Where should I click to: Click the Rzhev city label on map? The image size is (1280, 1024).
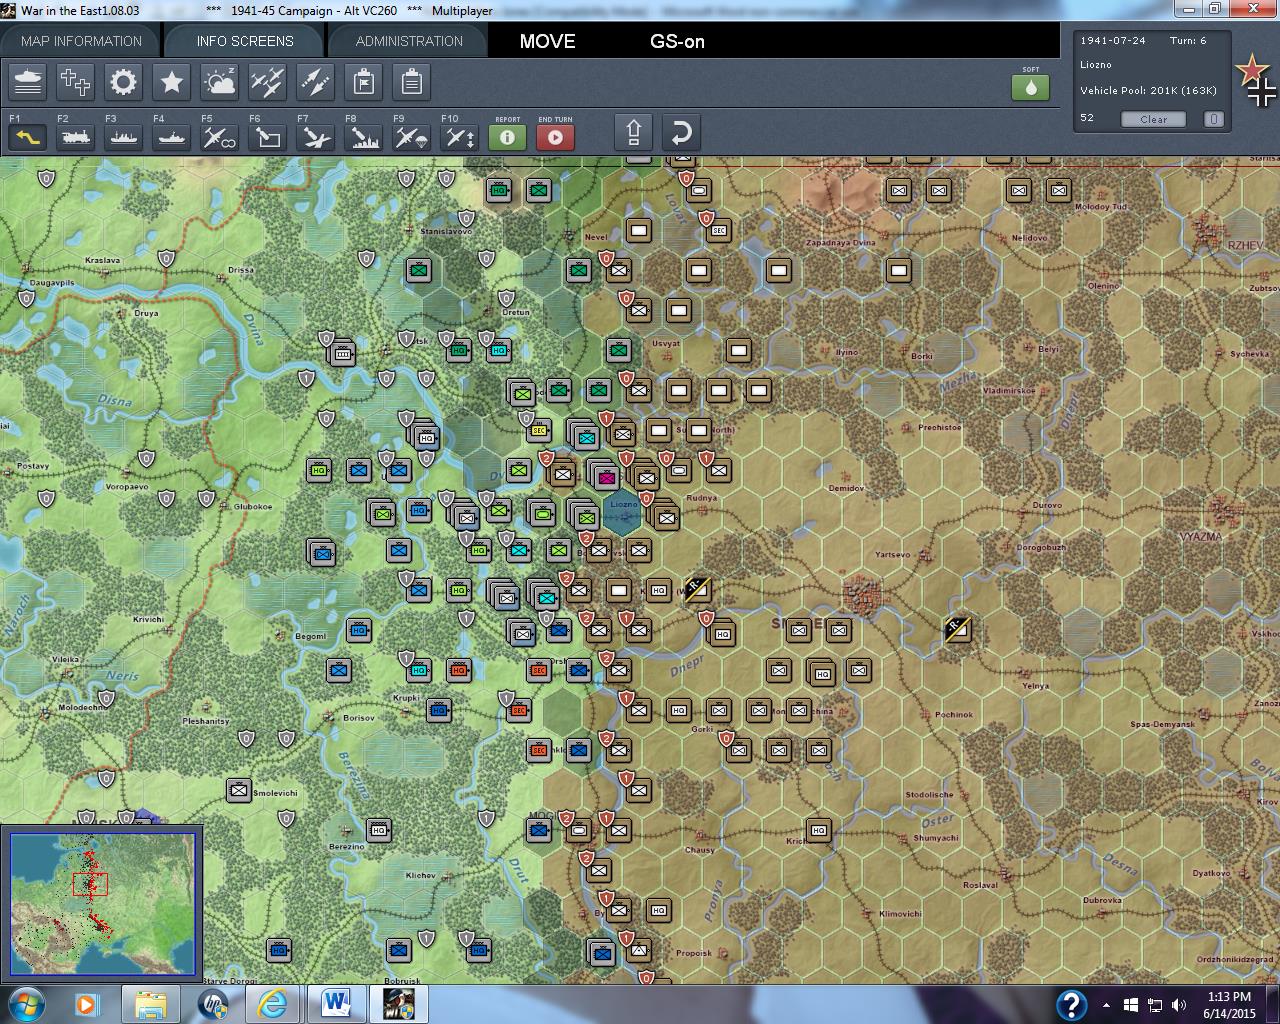tap(1246, 245)
